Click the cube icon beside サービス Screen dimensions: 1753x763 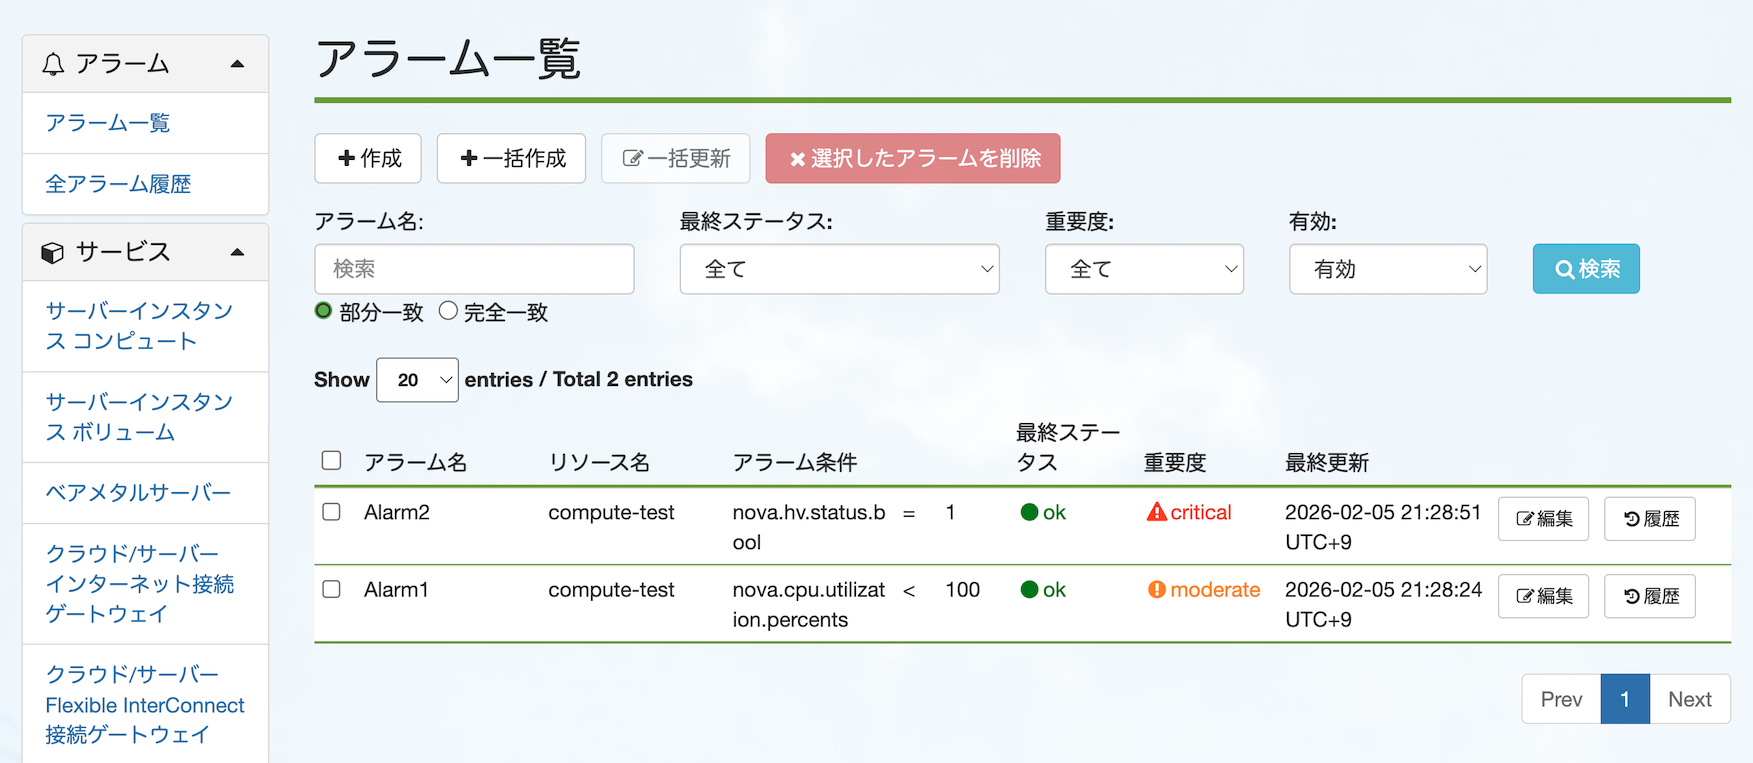[x=52, y=253]
